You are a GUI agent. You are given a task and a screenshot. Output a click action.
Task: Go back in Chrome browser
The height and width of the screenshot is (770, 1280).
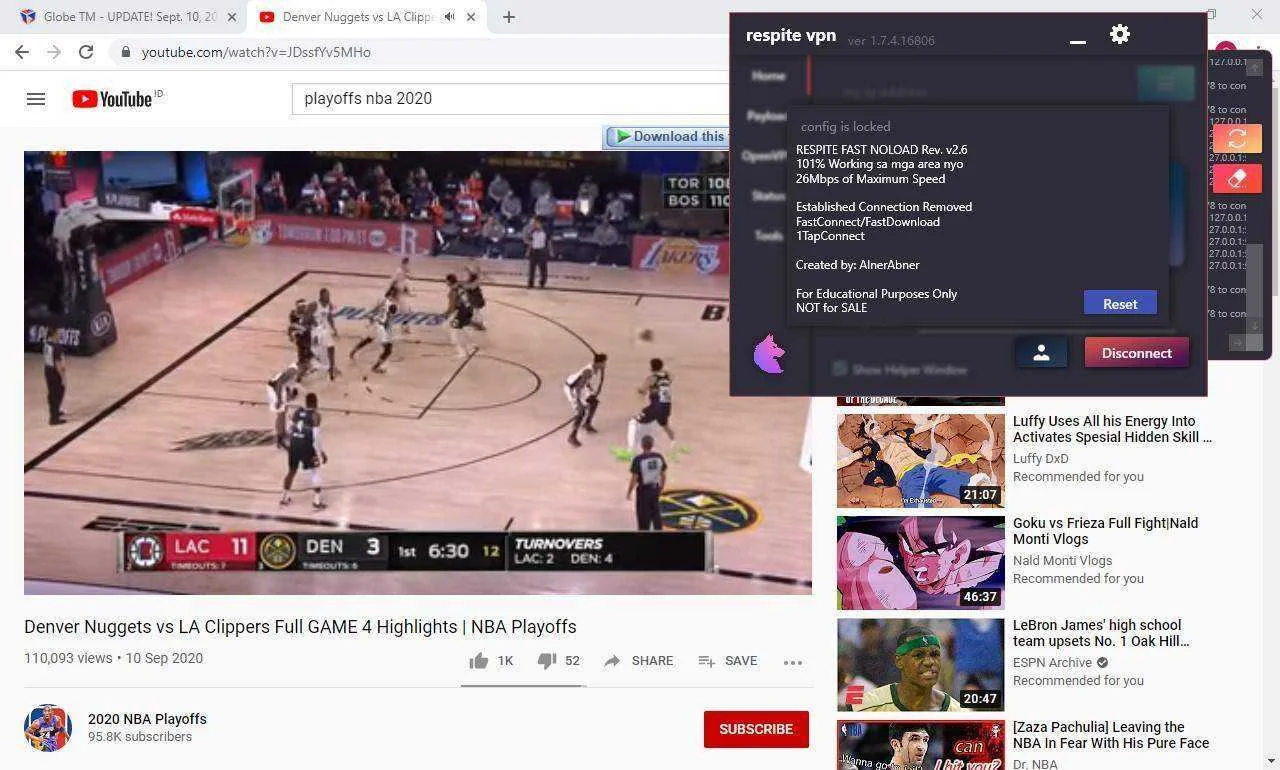[x=22, y=52]
